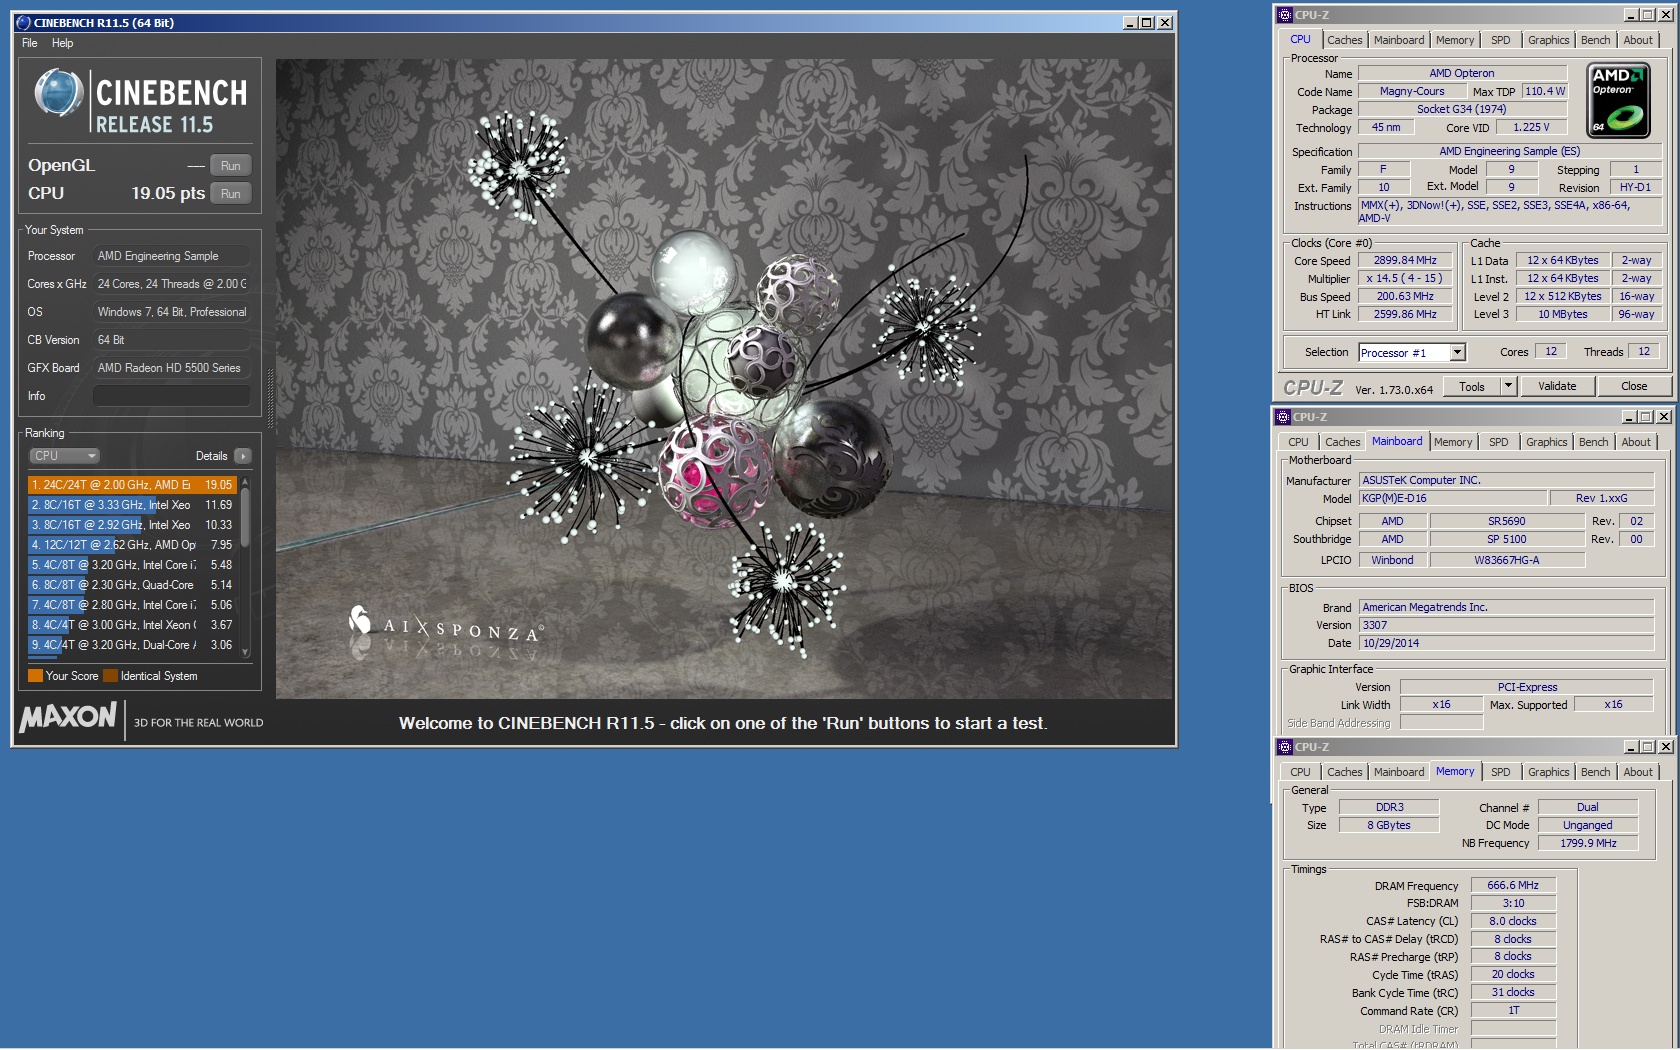
Task: Open Bench tab in bottom CPU-Z window
Action: [1595, 772]
